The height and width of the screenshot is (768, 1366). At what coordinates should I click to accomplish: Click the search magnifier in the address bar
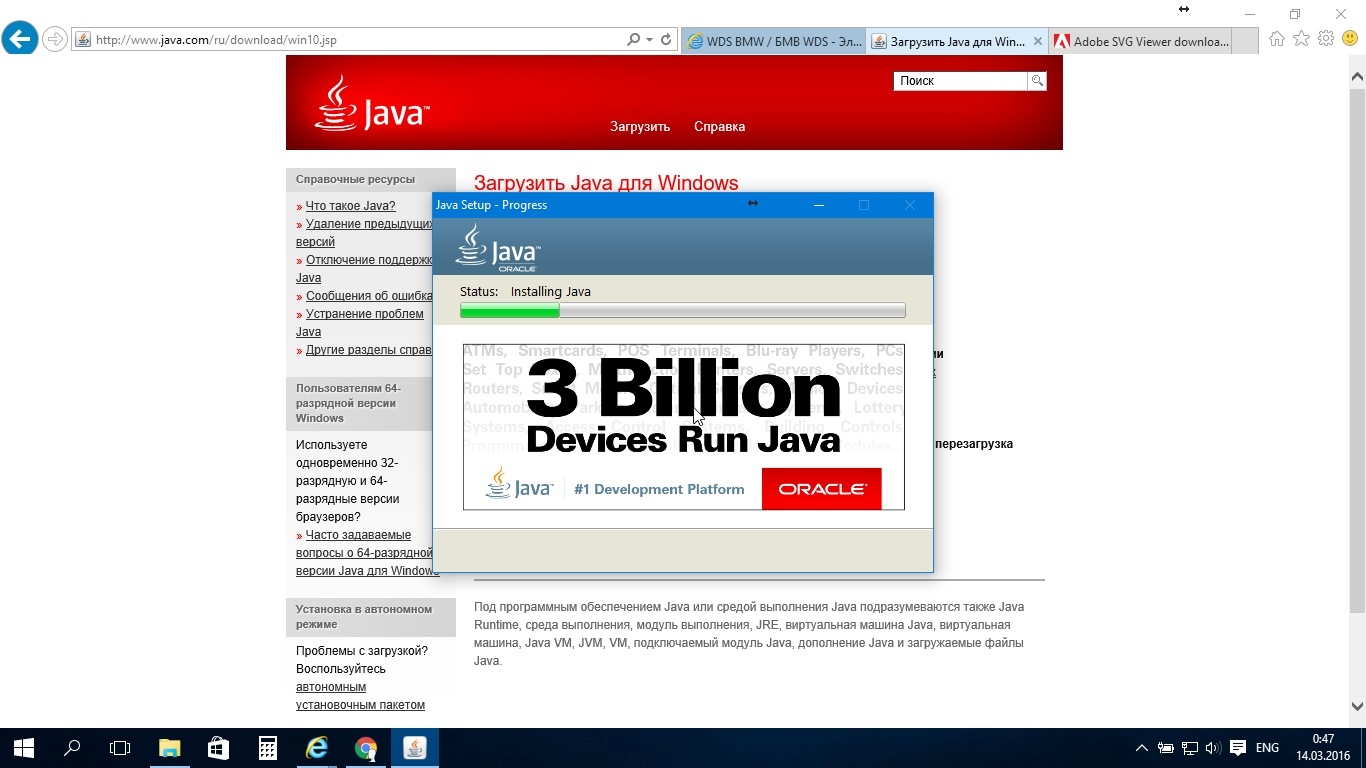coord(633,40)
